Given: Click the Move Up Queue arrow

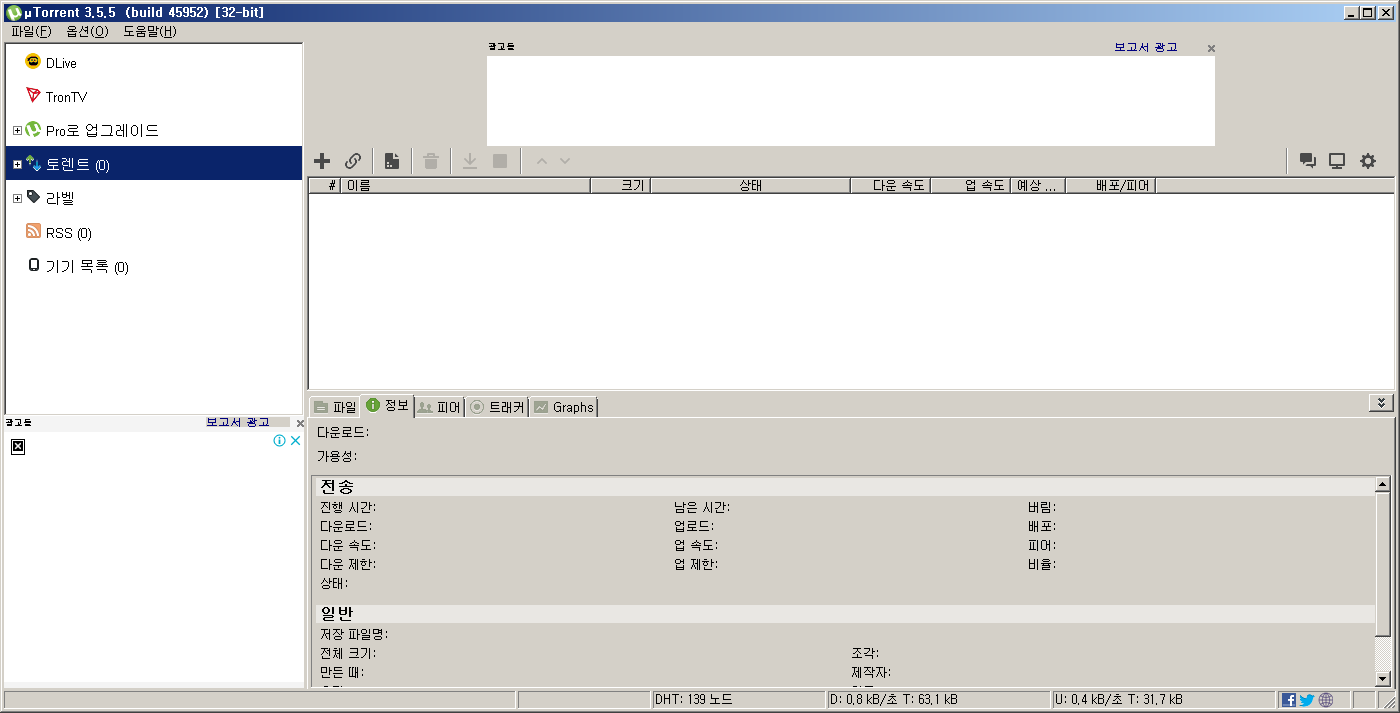Looking at the screenshot, I should [541, 161].
